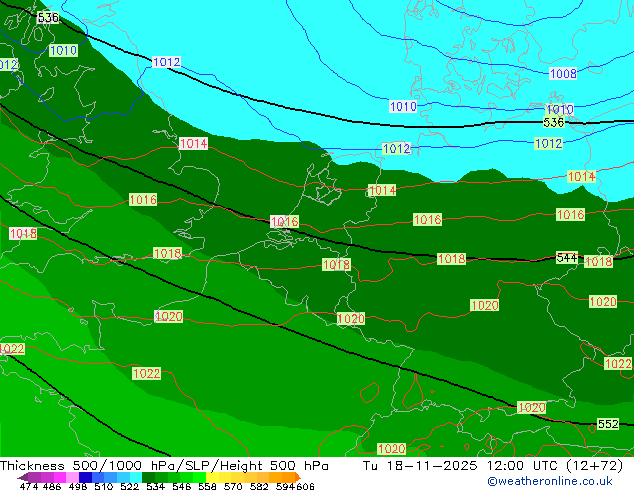Select the legend value 546
634x490 pixels.
click(x=182, y=486)
